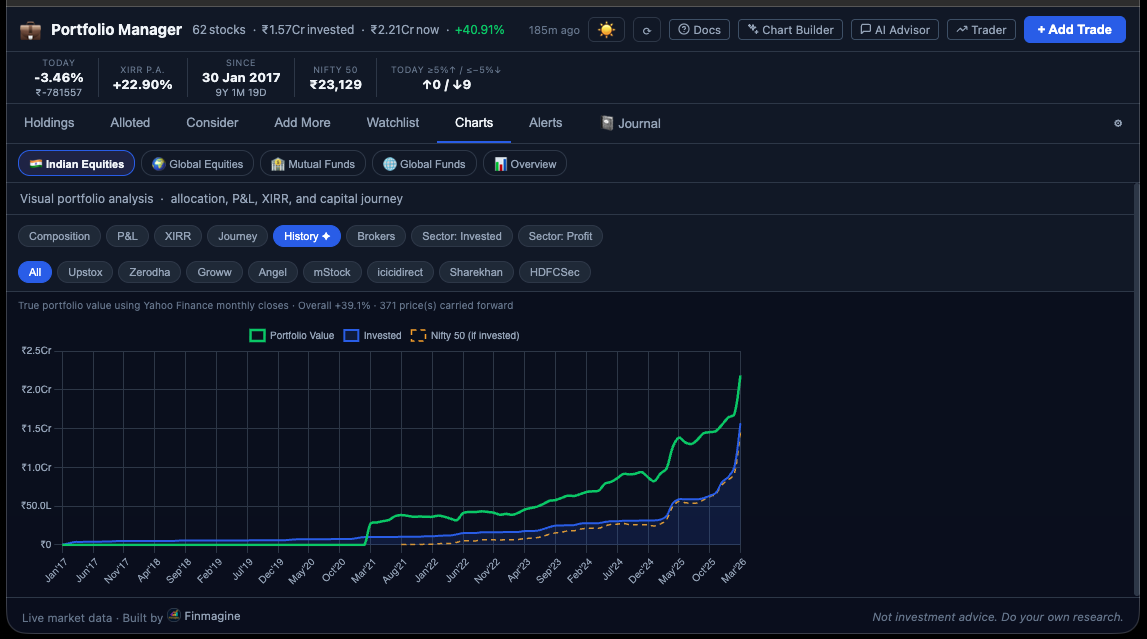Select Mutual Funds bank icon chip
The image size is (1147, 639).
pyautogui.click(x=312, y=164)
